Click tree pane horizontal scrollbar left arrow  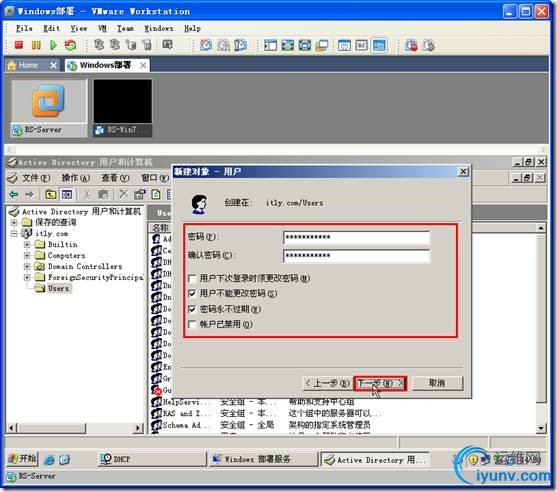(x=12, y=428)
